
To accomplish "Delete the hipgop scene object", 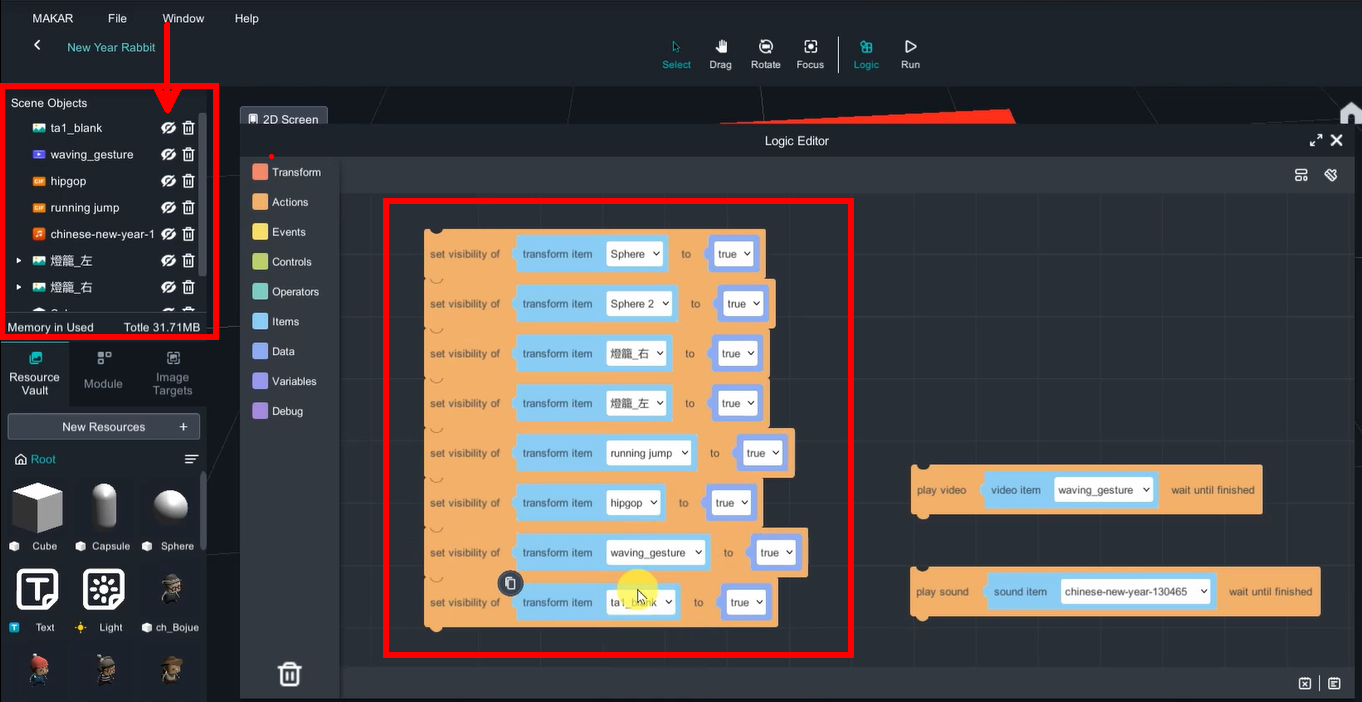I will pyautogui.click(x=188, y=181).
